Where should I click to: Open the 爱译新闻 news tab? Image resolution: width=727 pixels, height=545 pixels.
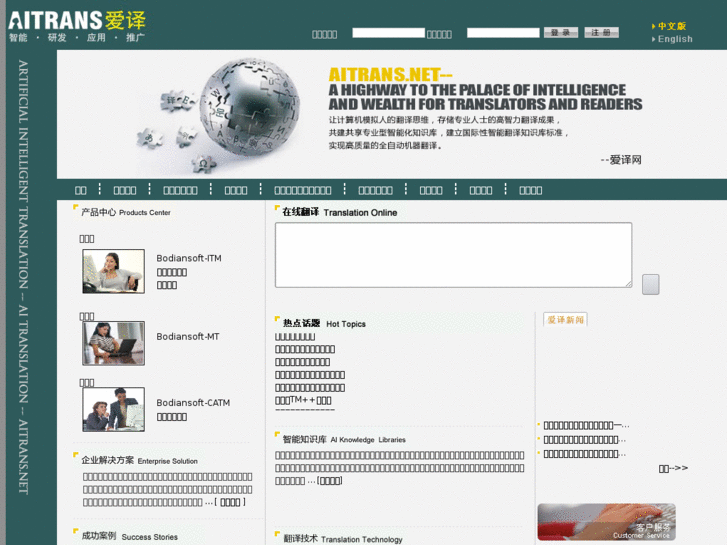pos(565,320)
